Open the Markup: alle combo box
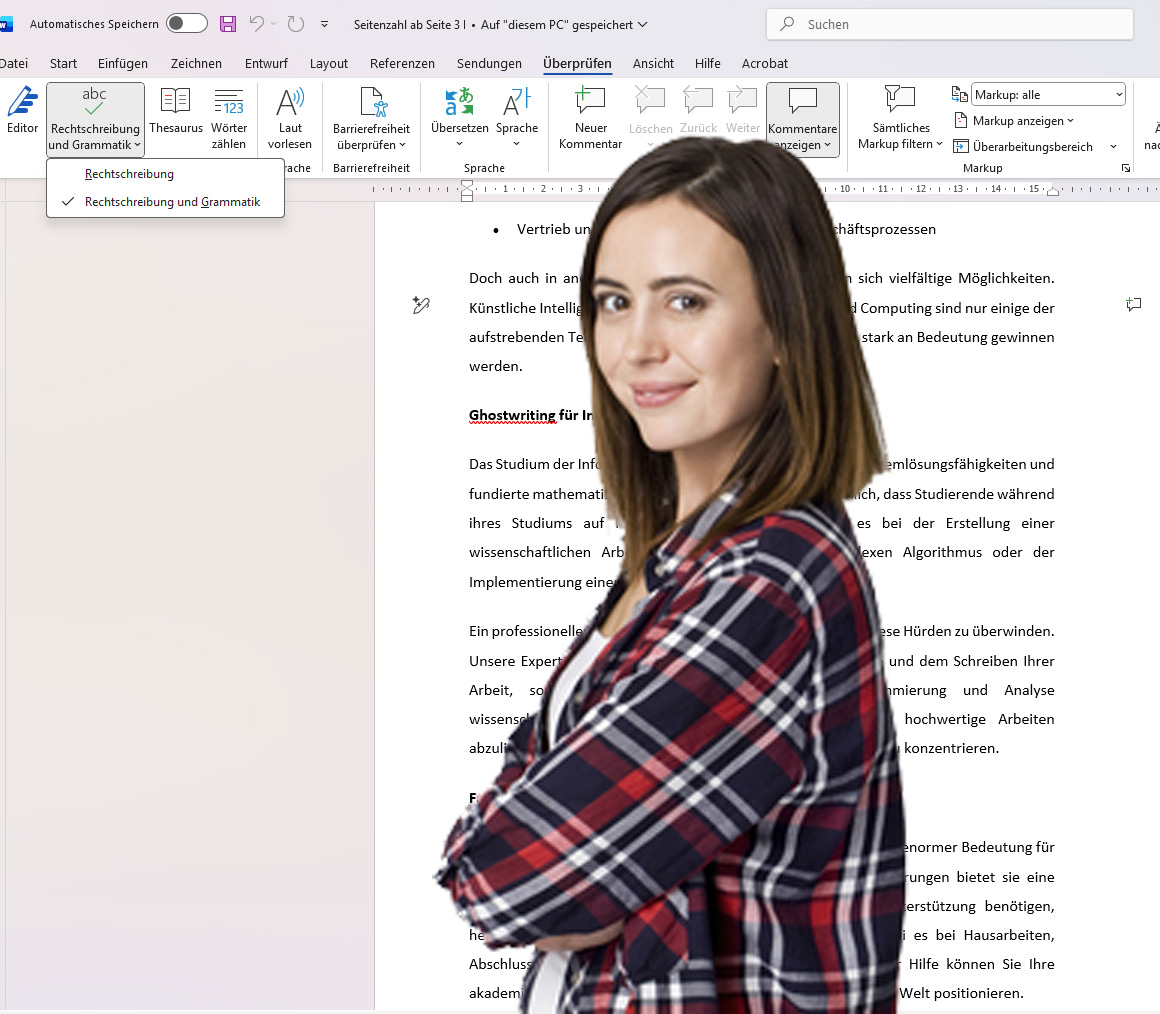1160x1014 pixels. pos(1048,95)
